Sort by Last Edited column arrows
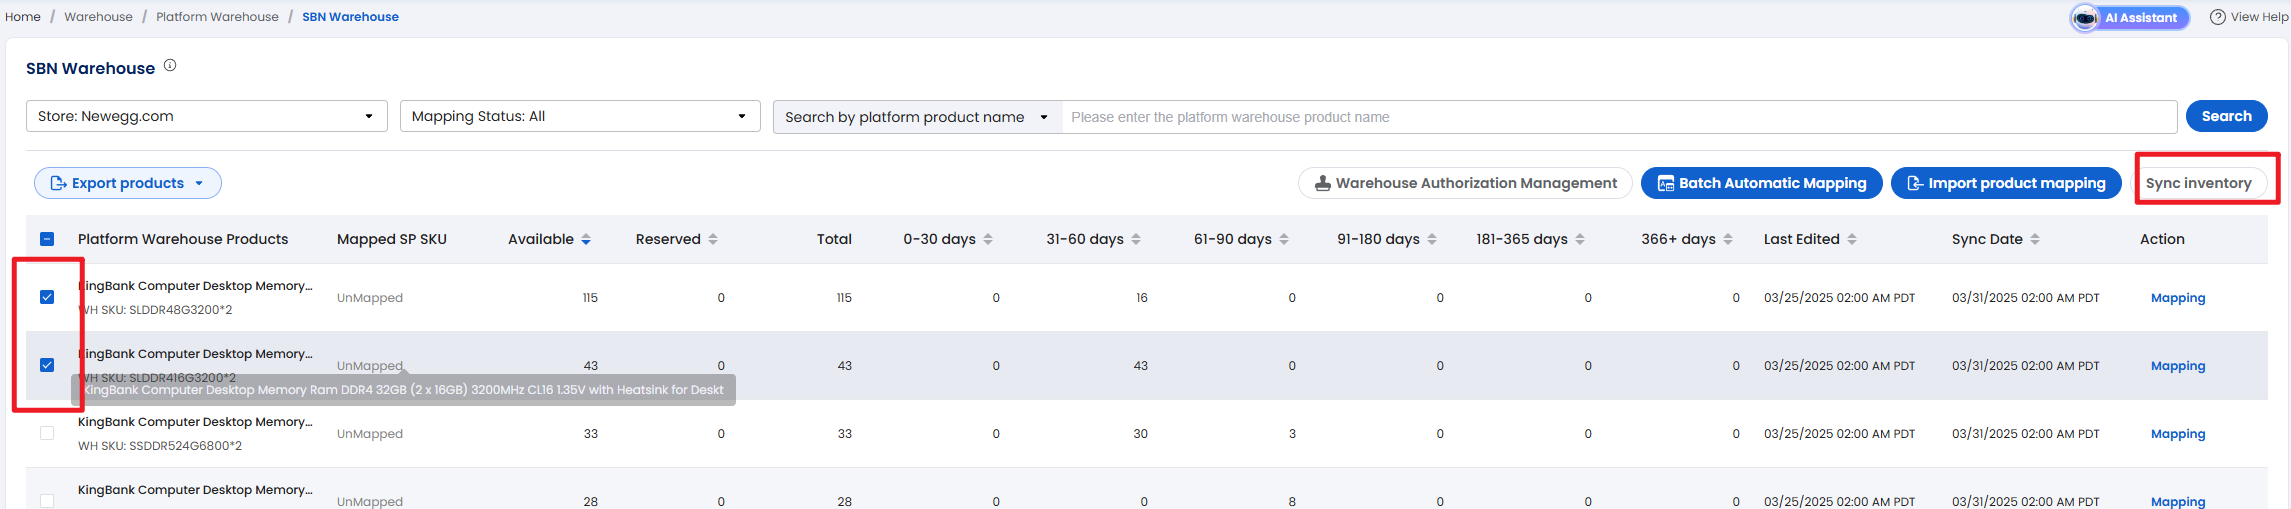 coord(1852,239)
